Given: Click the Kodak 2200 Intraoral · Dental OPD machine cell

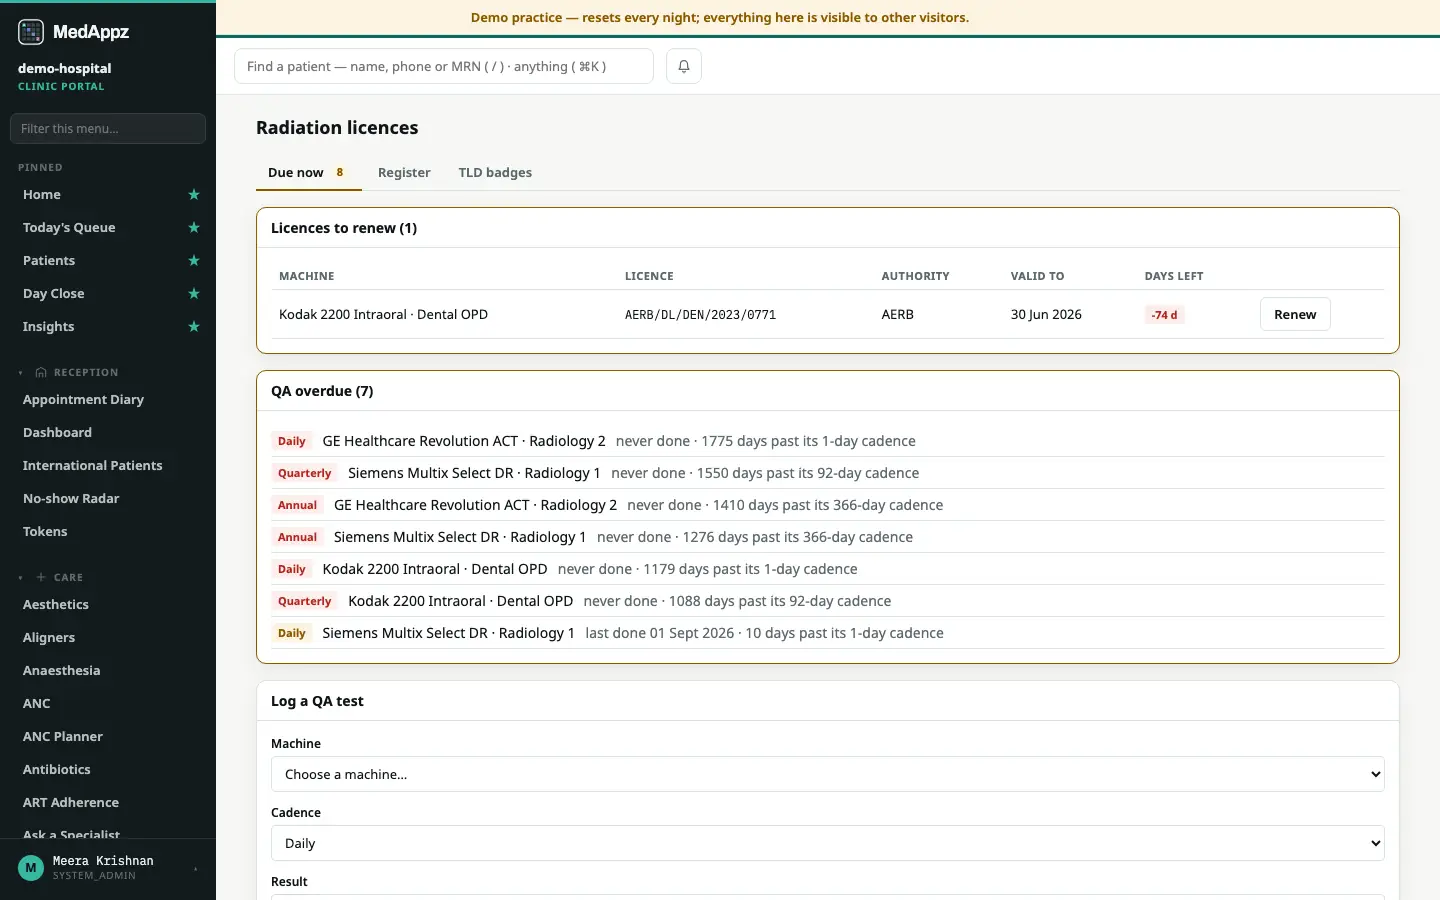Looking at the screenshot, I should click(x=384, y=314).
